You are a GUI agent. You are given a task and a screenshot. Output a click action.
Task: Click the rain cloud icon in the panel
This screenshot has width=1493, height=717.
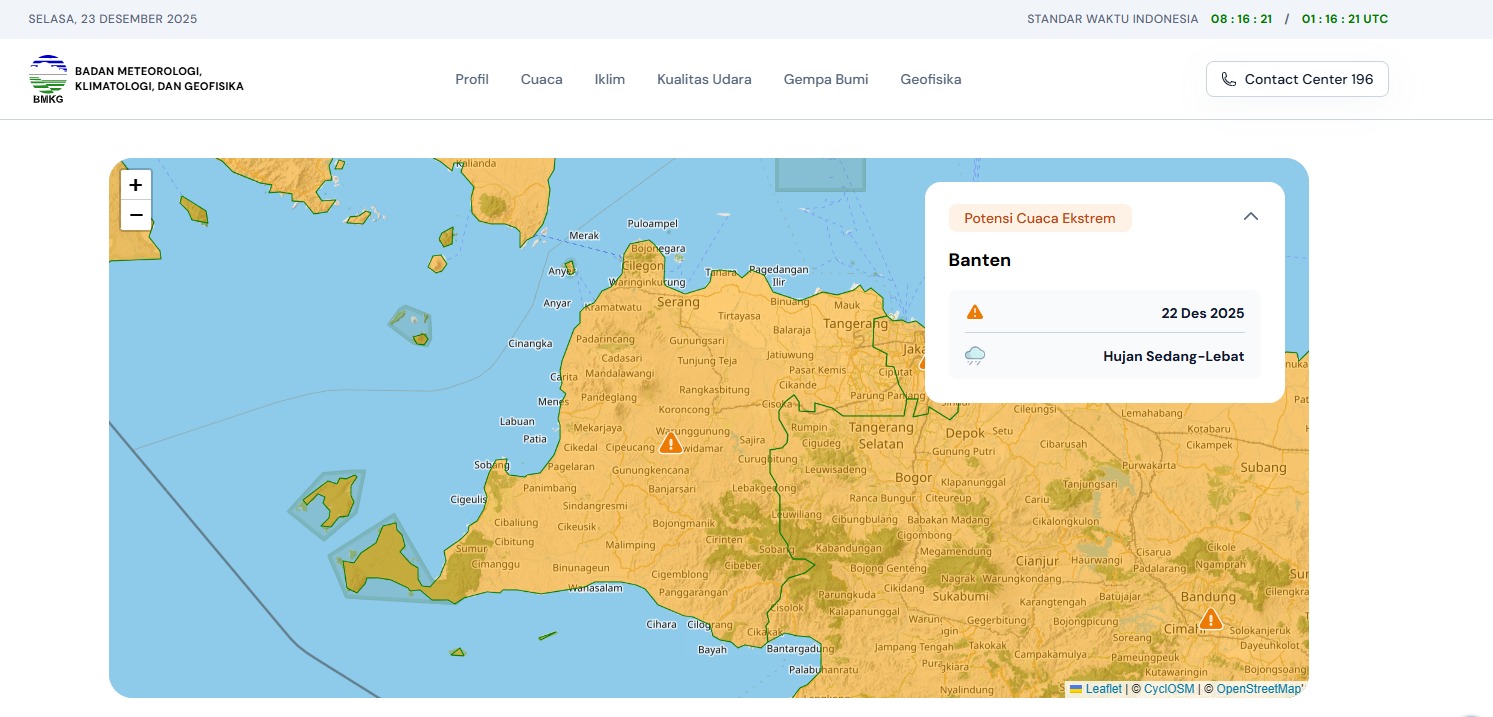coord(975,356)
